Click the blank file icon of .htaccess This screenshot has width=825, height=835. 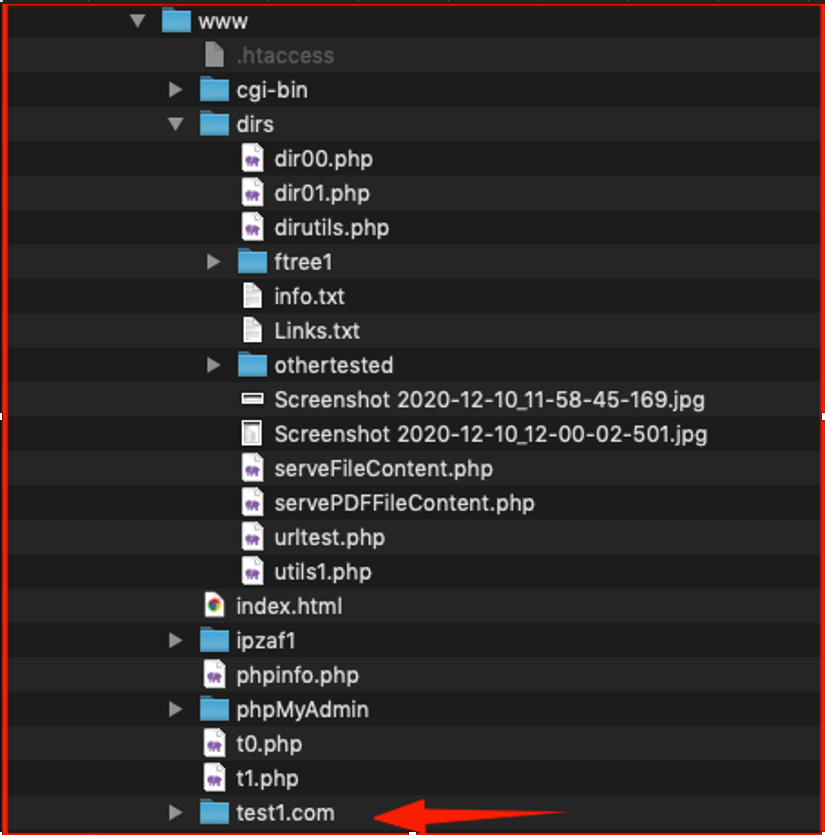tap(214, 55)
